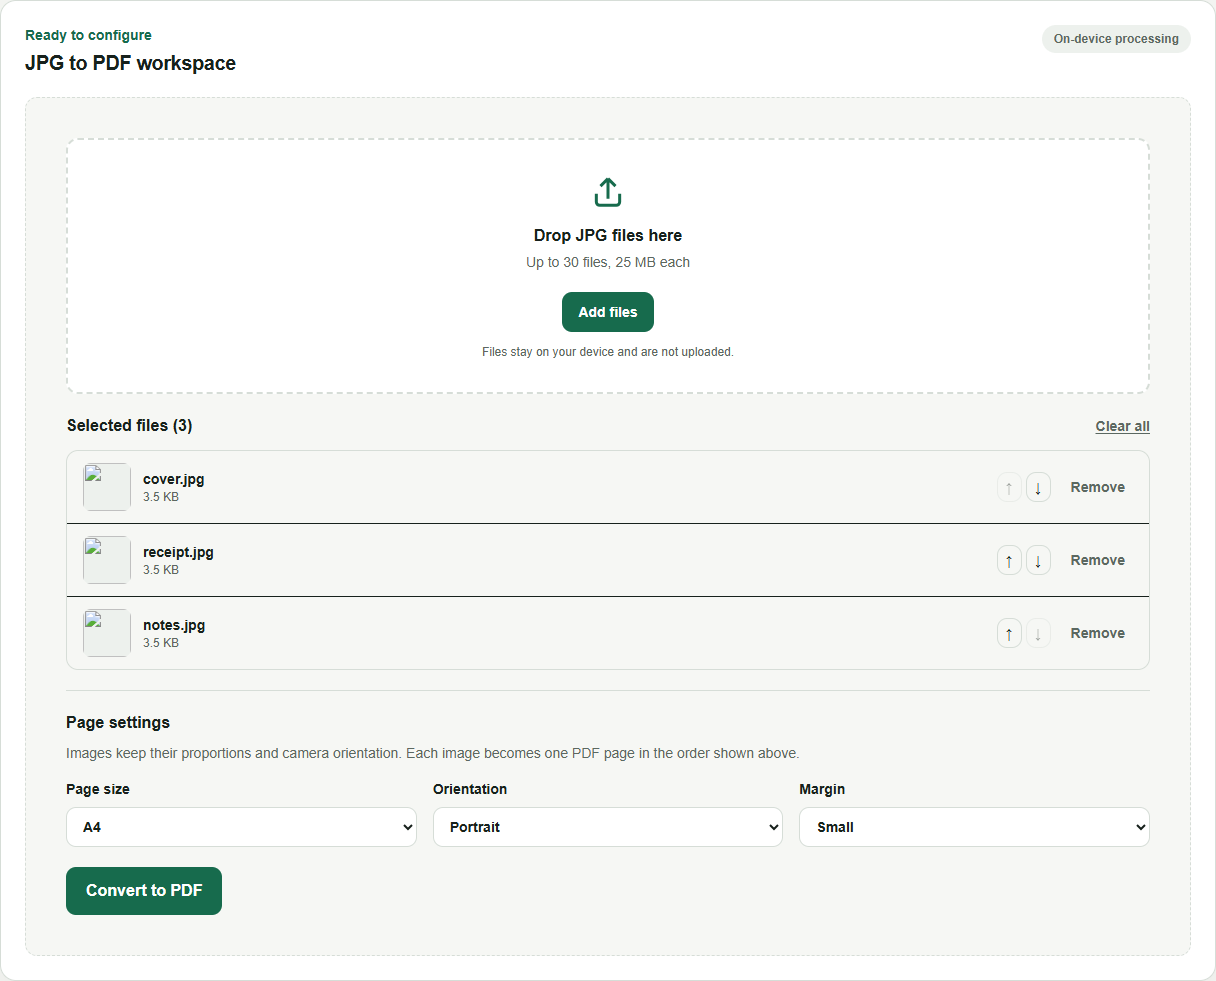Open the notes.jpg thumbnail preview
Screen dimensions: 1216x981
107,633
